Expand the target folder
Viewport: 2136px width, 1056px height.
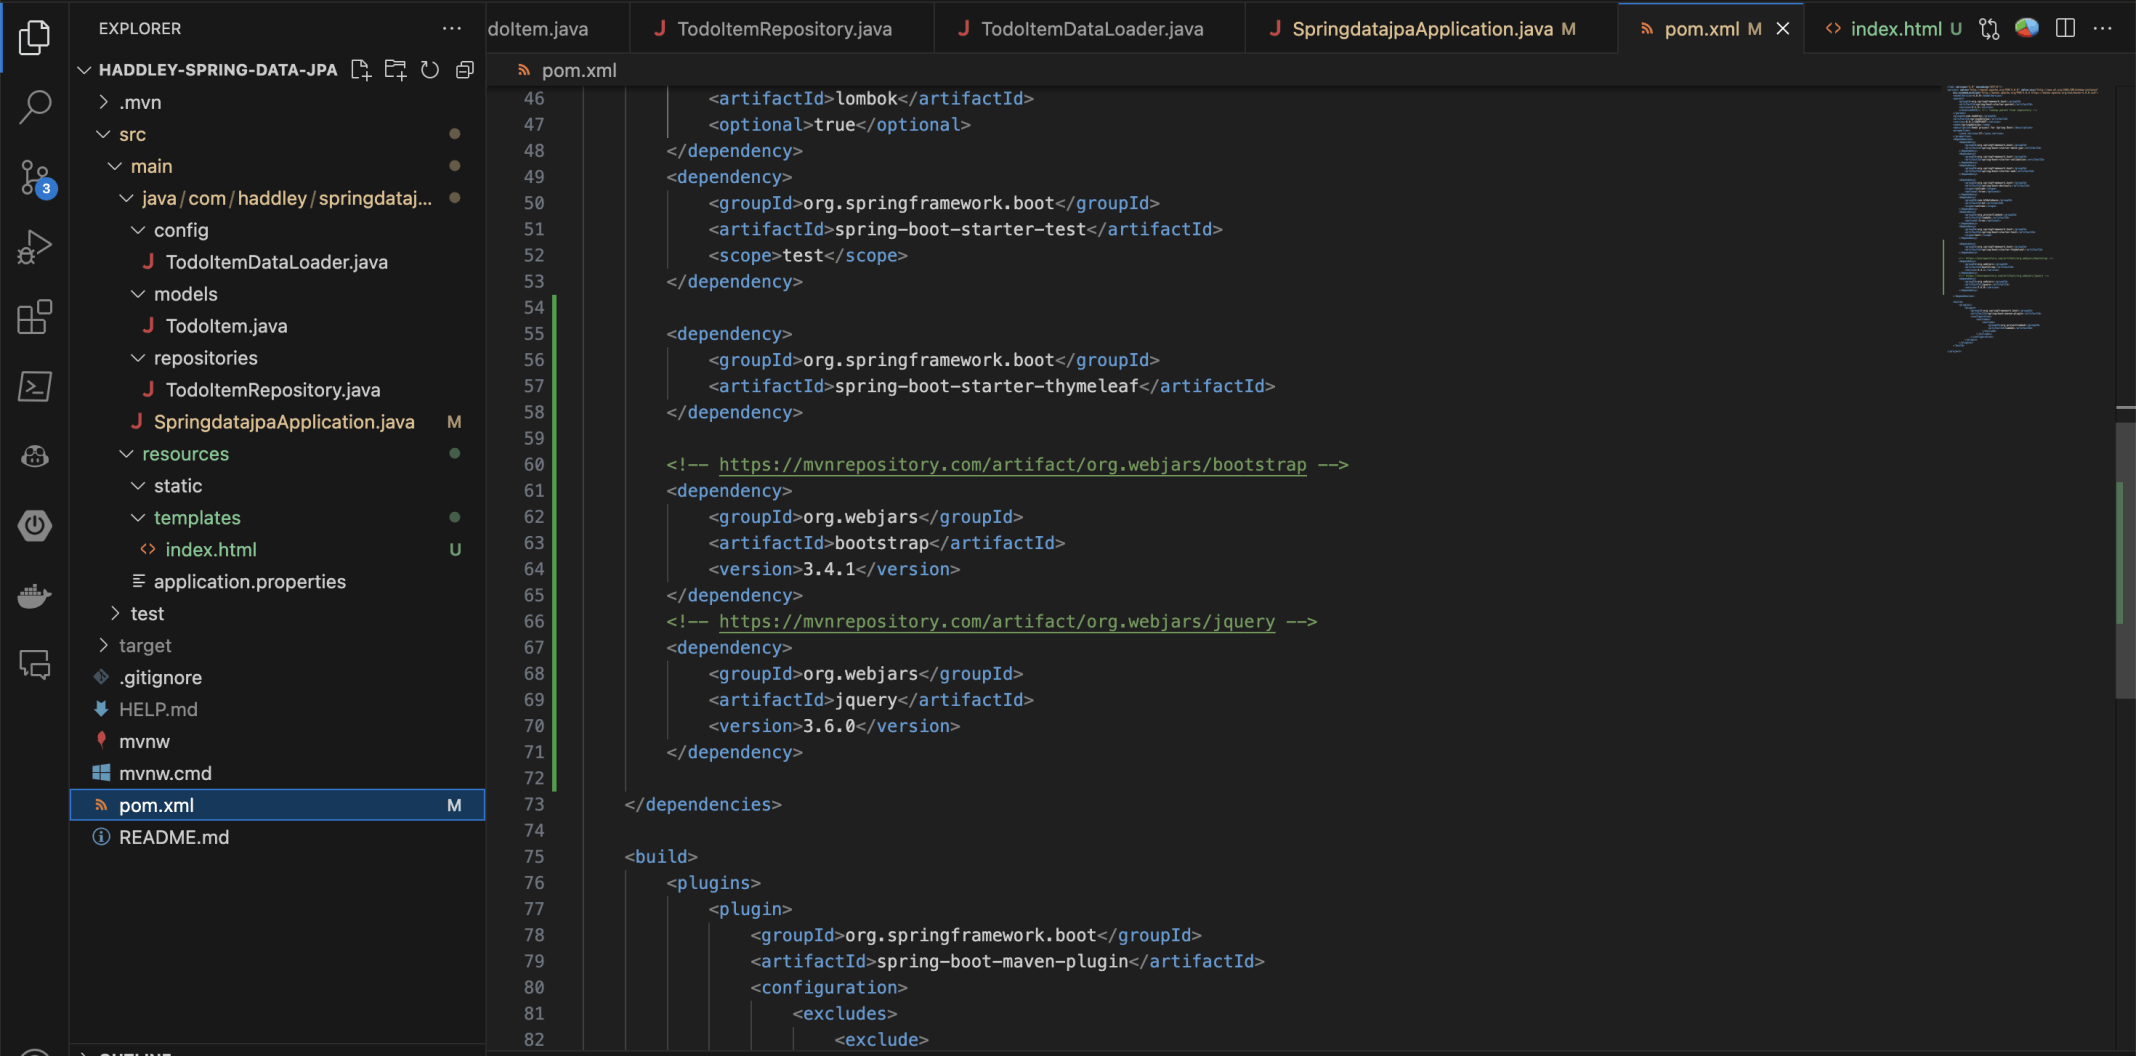pyautogui.click(x=145, y=645)
